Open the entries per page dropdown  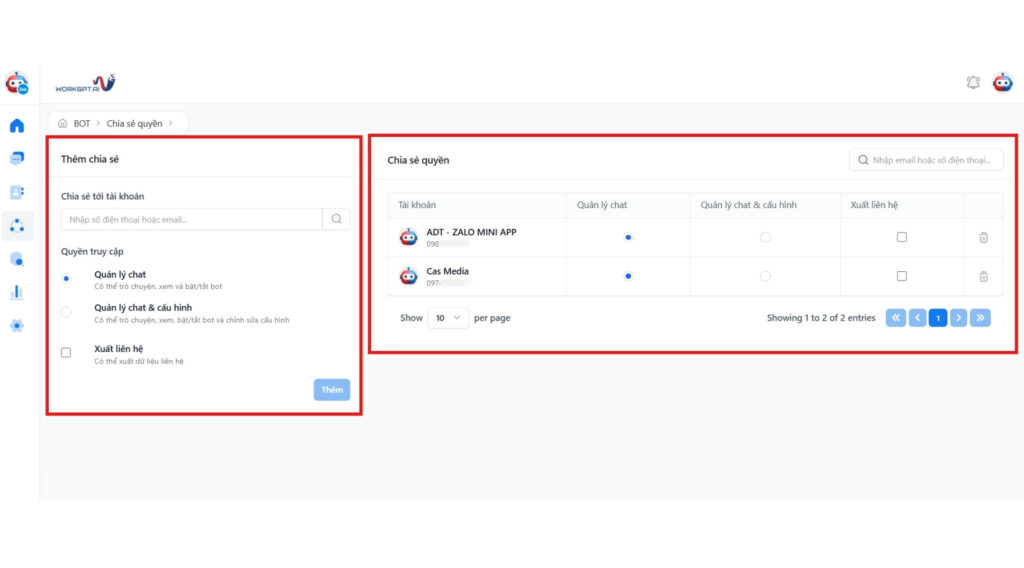448,318
